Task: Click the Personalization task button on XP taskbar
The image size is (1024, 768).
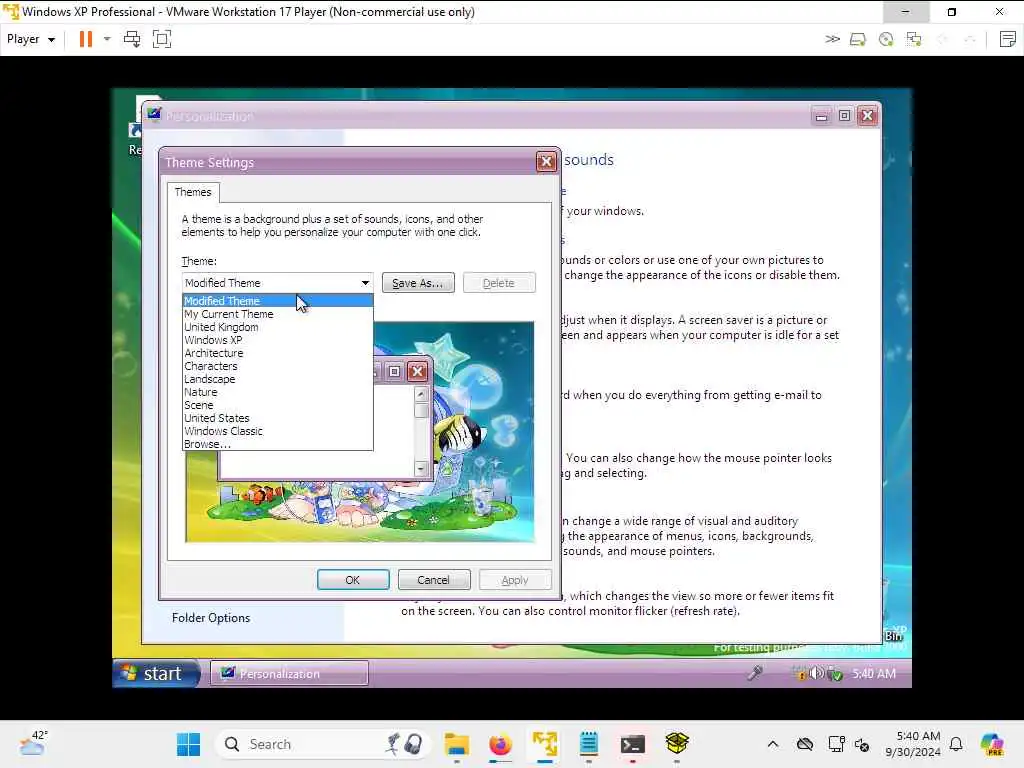Action: pos(289,673)
